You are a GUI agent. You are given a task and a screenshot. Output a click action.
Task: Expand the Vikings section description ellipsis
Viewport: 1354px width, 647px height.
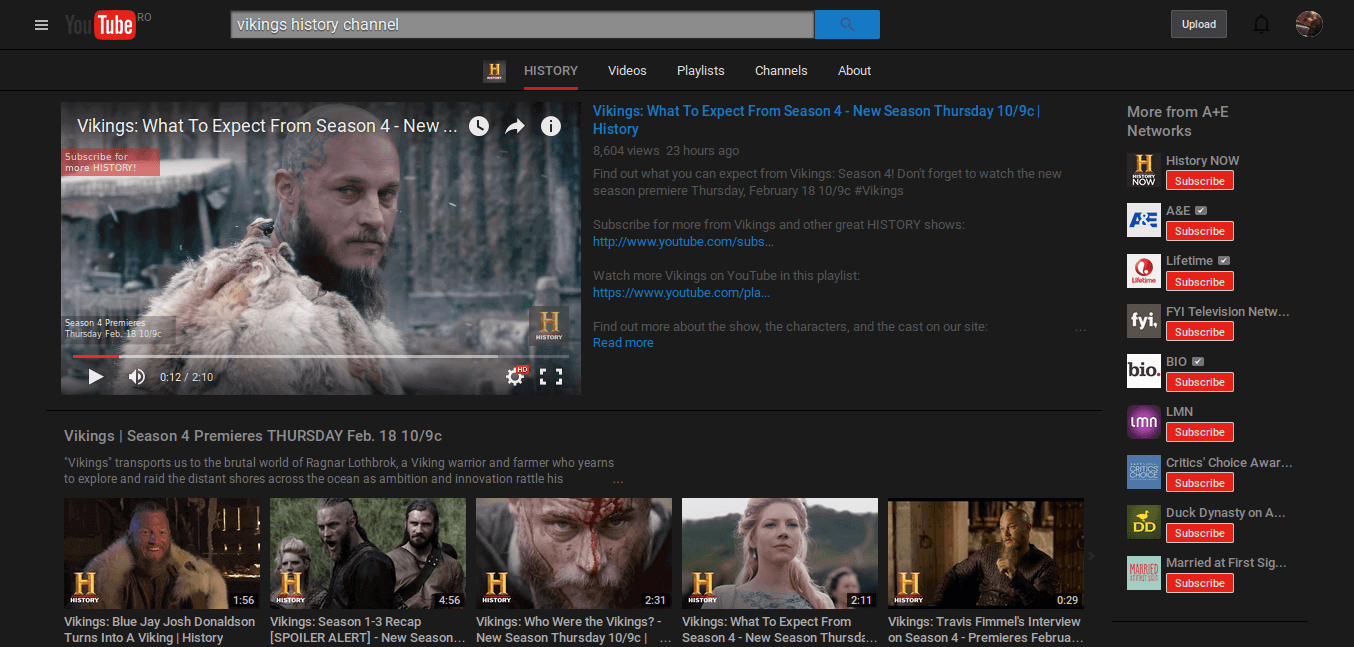618,479
